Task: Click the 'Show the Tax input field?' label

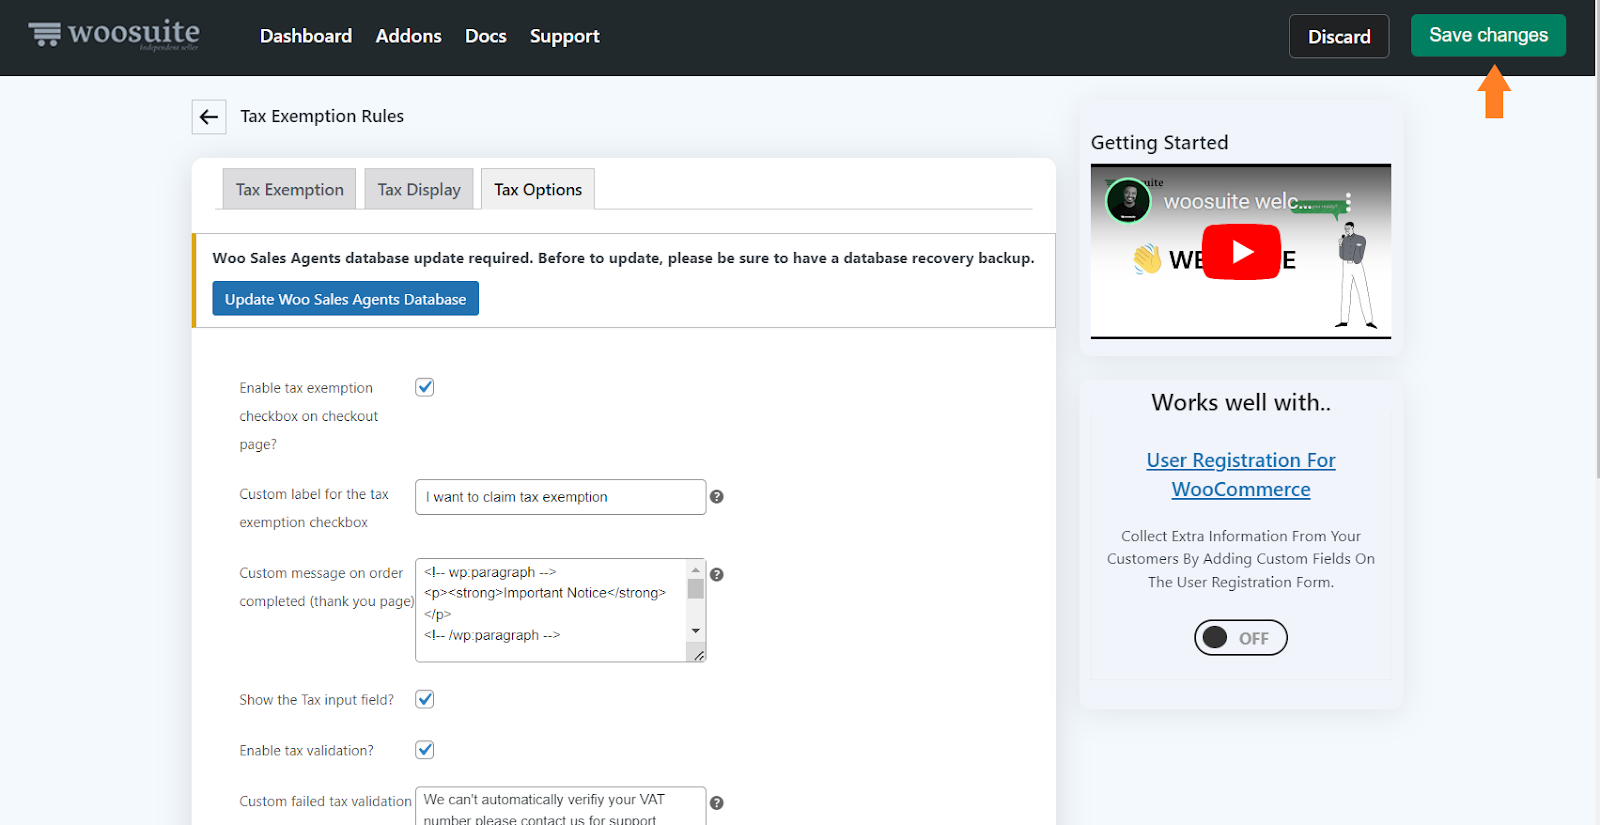Action: tap(316, 700)
